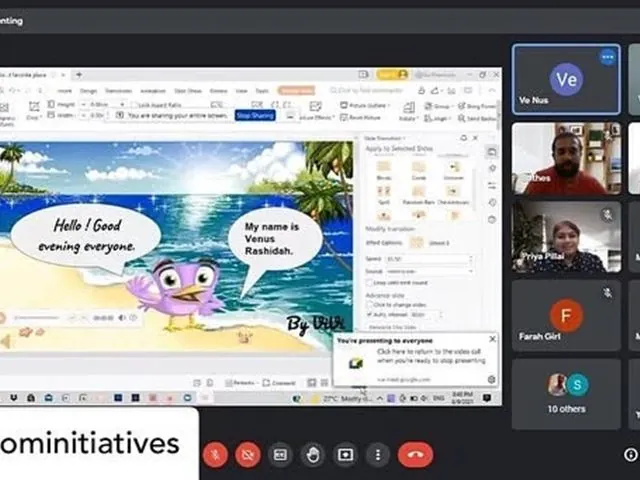
Task: Open Comment in the status bar
Action: [x=279, y=383]
